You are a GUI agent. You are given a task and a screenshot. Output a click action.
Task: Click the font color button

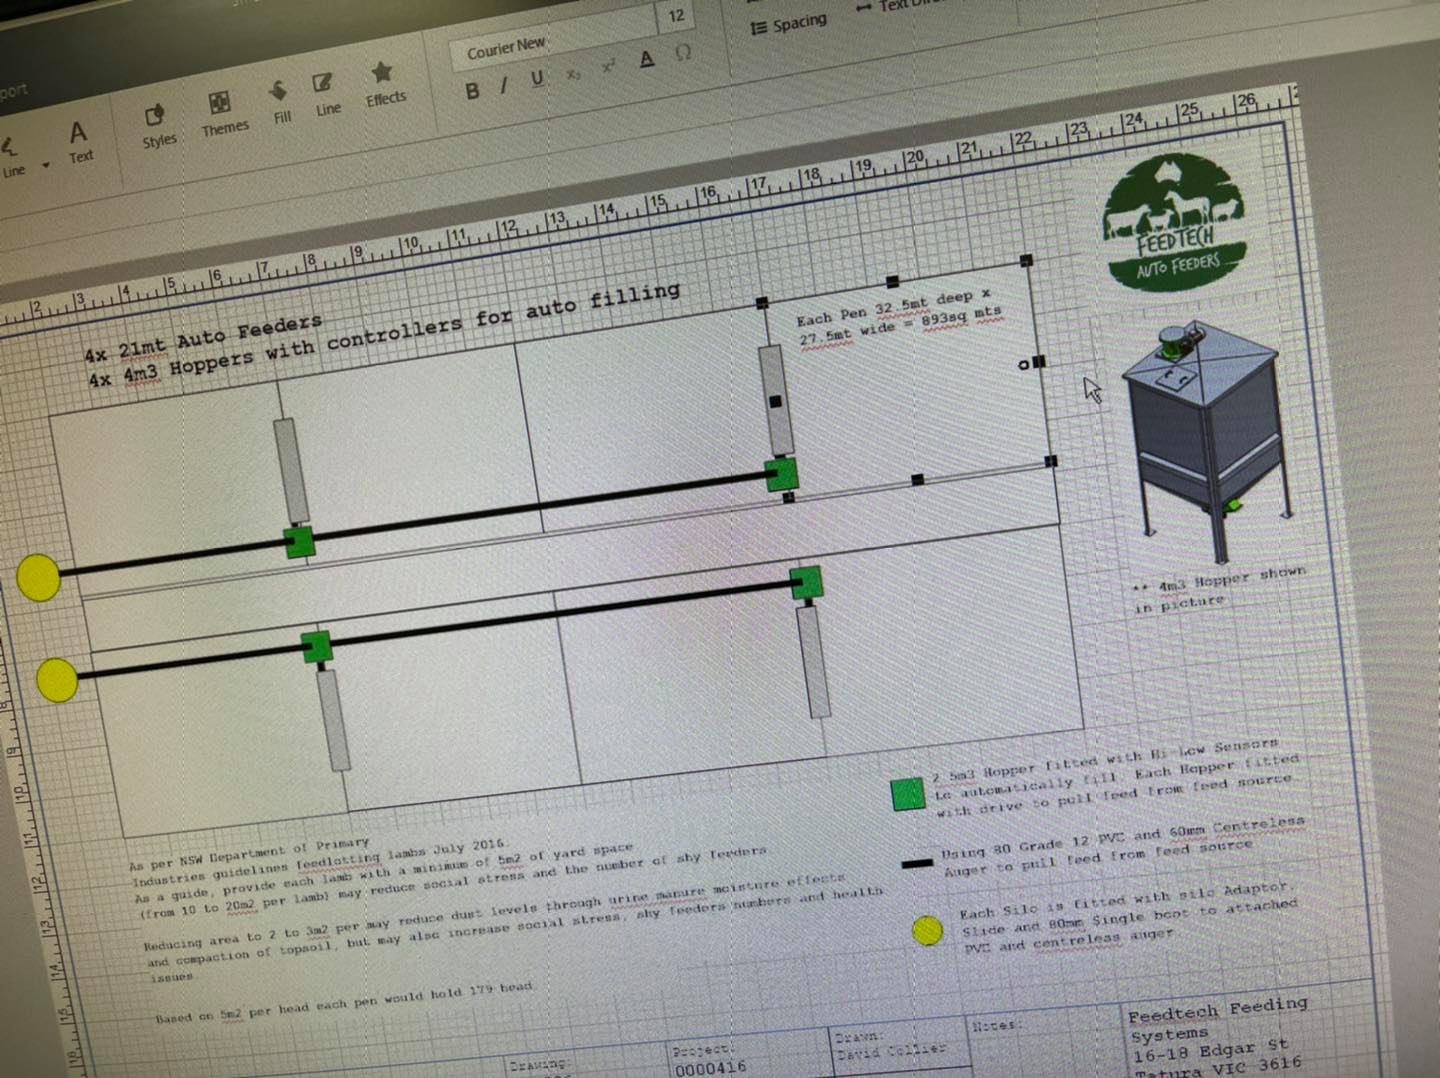point(645,58)
